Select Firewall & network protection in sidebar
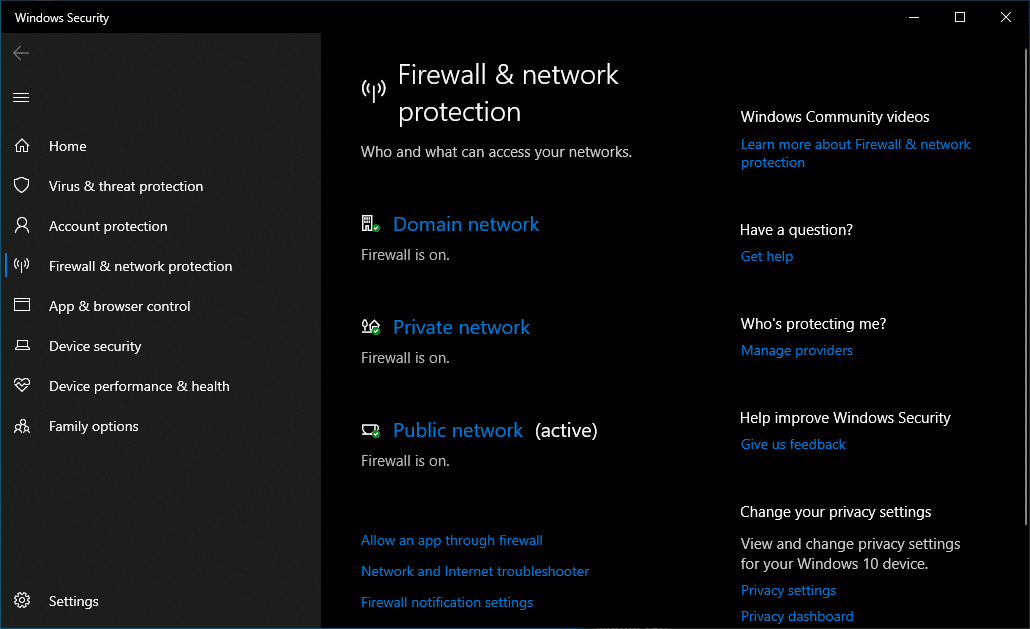 [140, 266]
